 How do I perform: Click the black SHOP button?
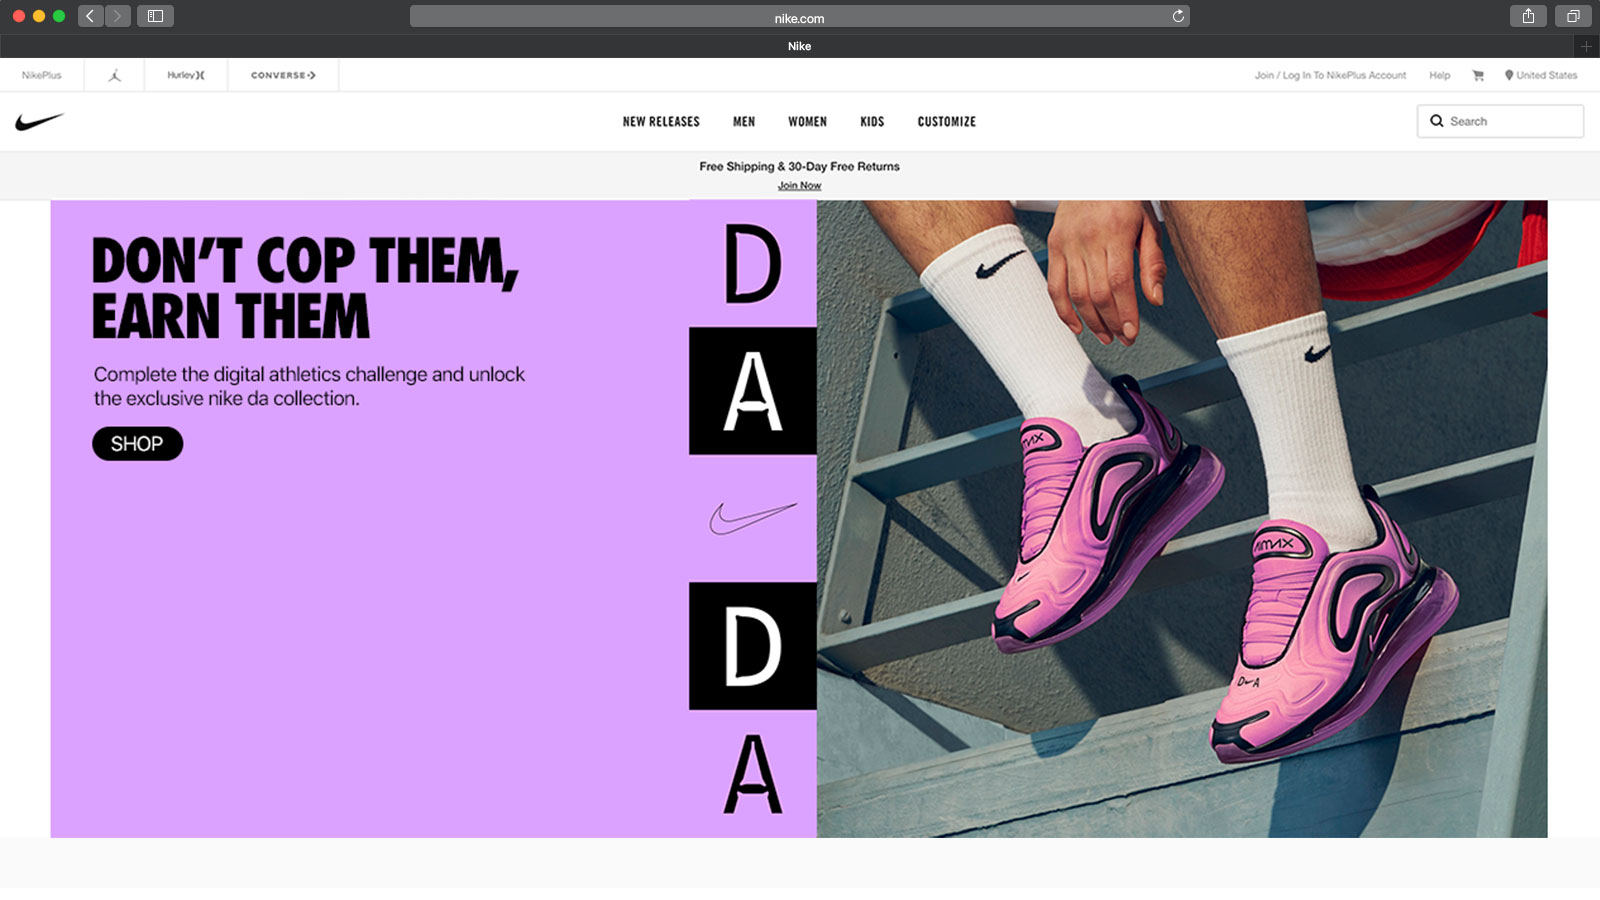coord(137,444)
